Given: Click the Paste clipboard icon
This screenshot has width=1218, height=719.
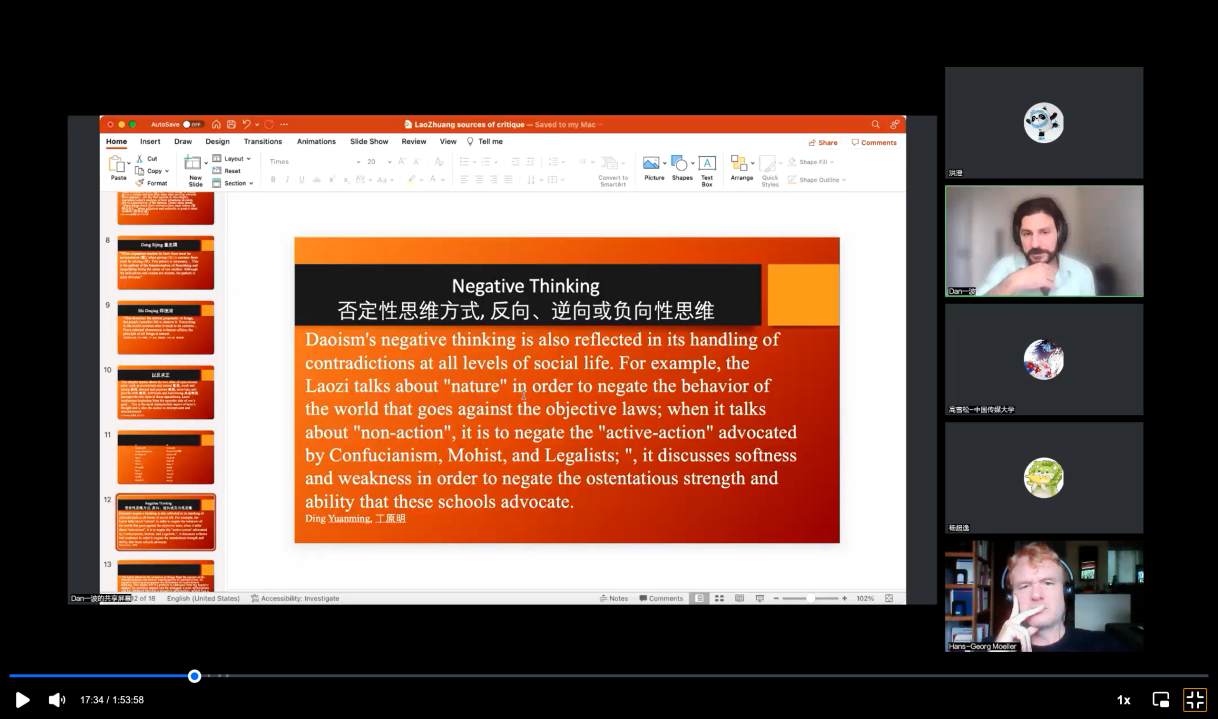Looking at the screenshot, I should [117, 164].
